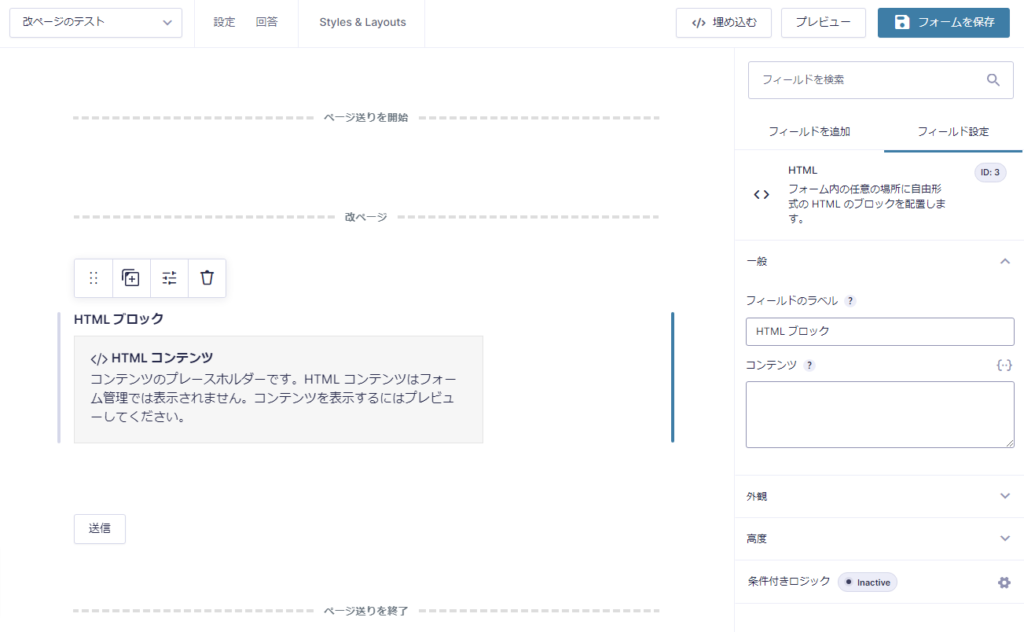Open the Styles & Layouts menu

(362, 22)
